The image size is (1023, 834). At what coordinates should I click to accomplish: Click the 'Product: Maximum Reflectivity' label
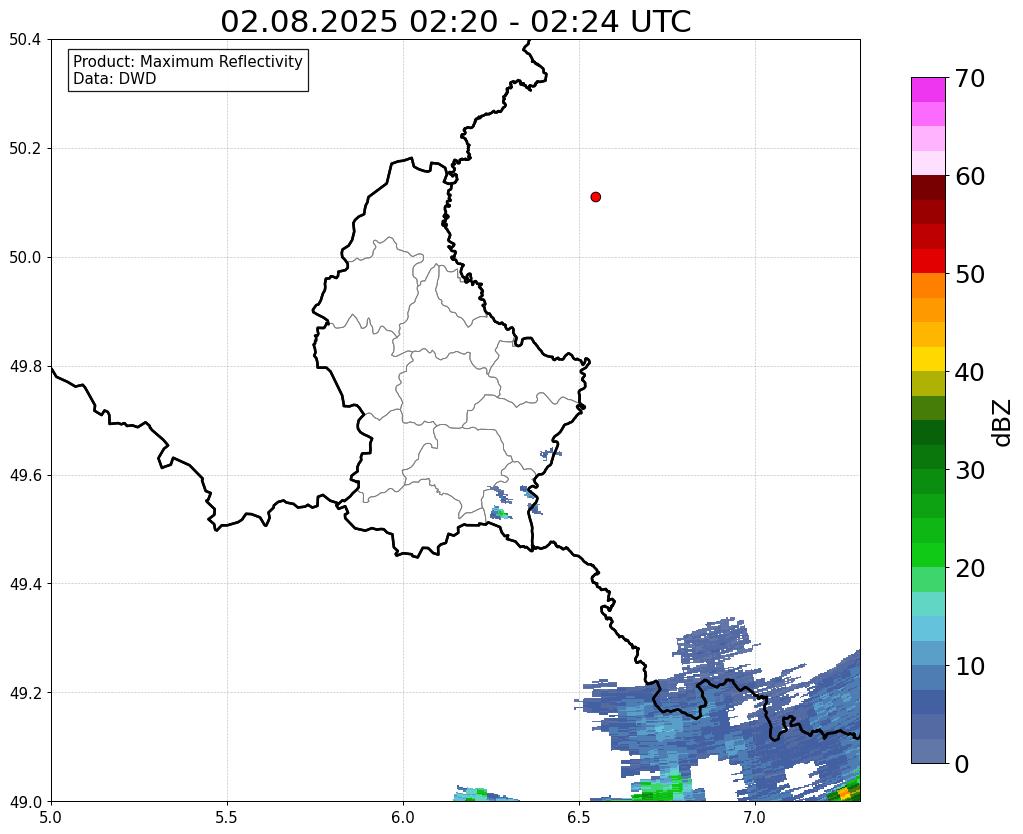point(188,61)
